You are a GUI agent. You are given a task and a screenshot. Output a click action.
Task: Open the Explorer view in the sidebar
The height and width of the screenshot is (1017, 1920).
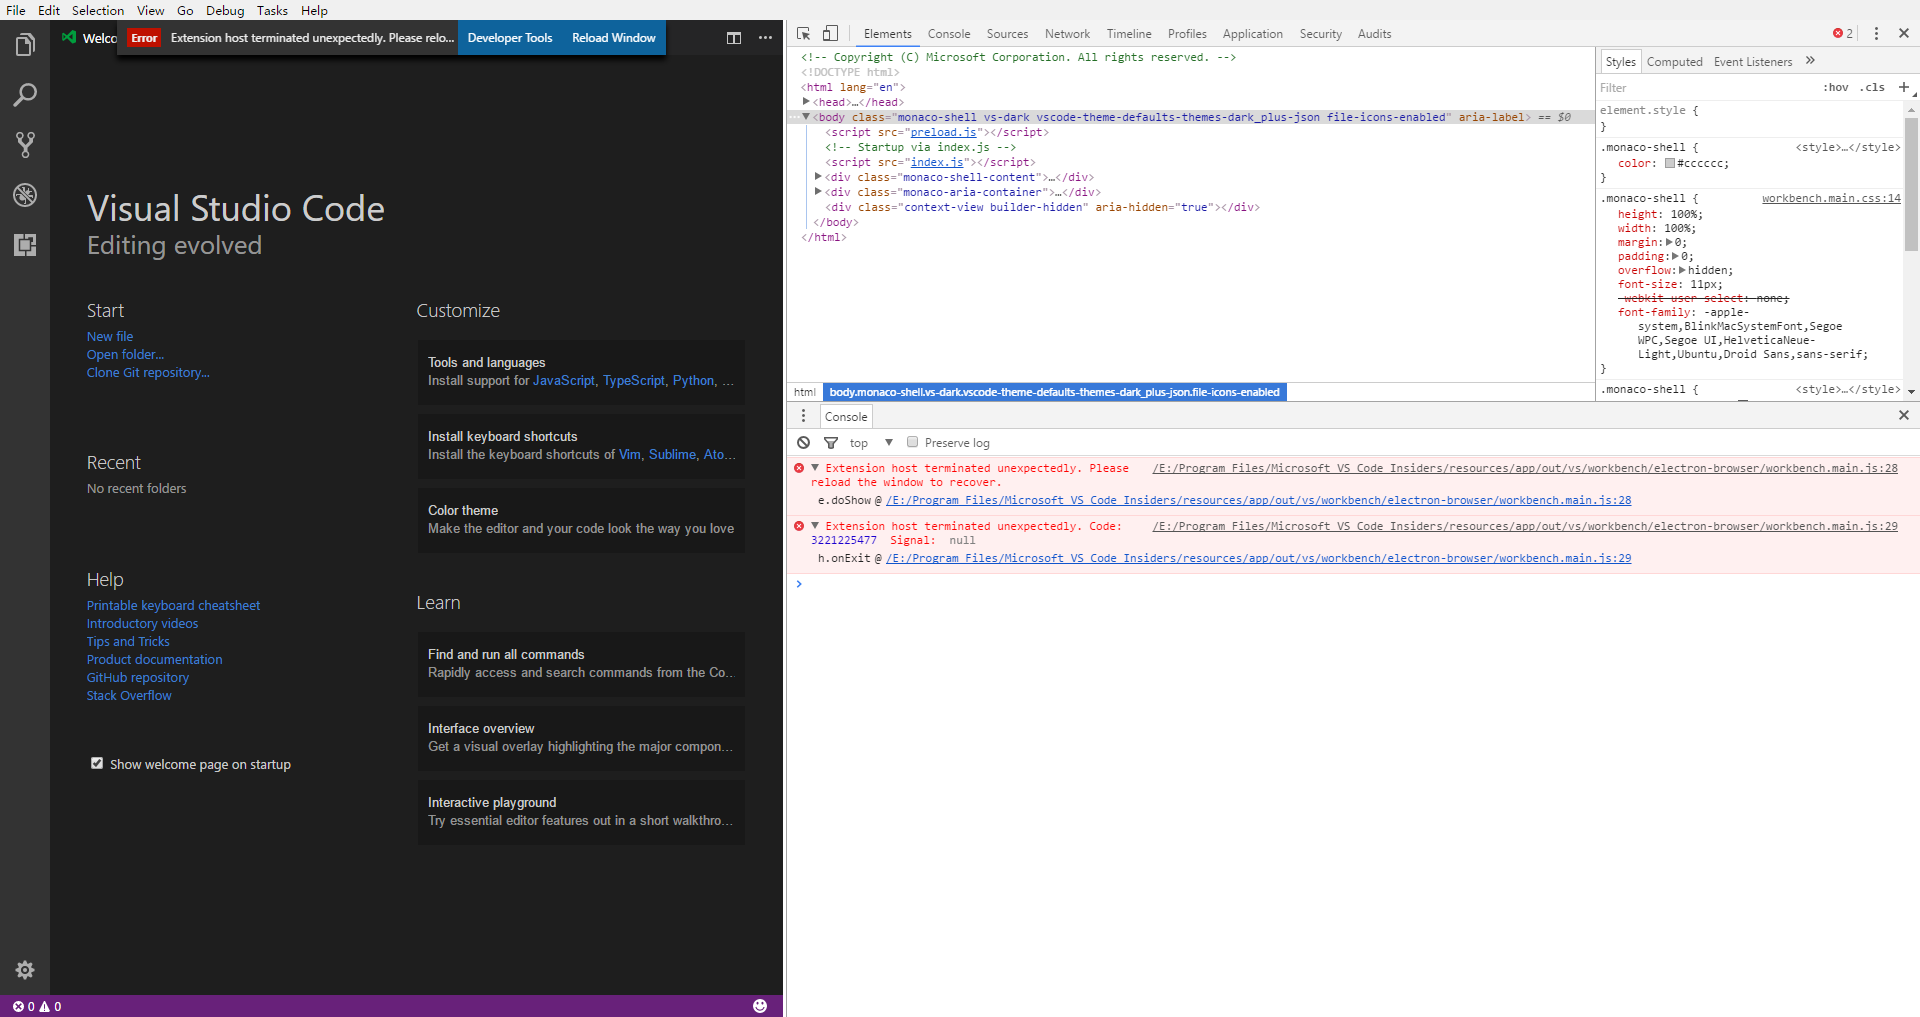[24, 44]
